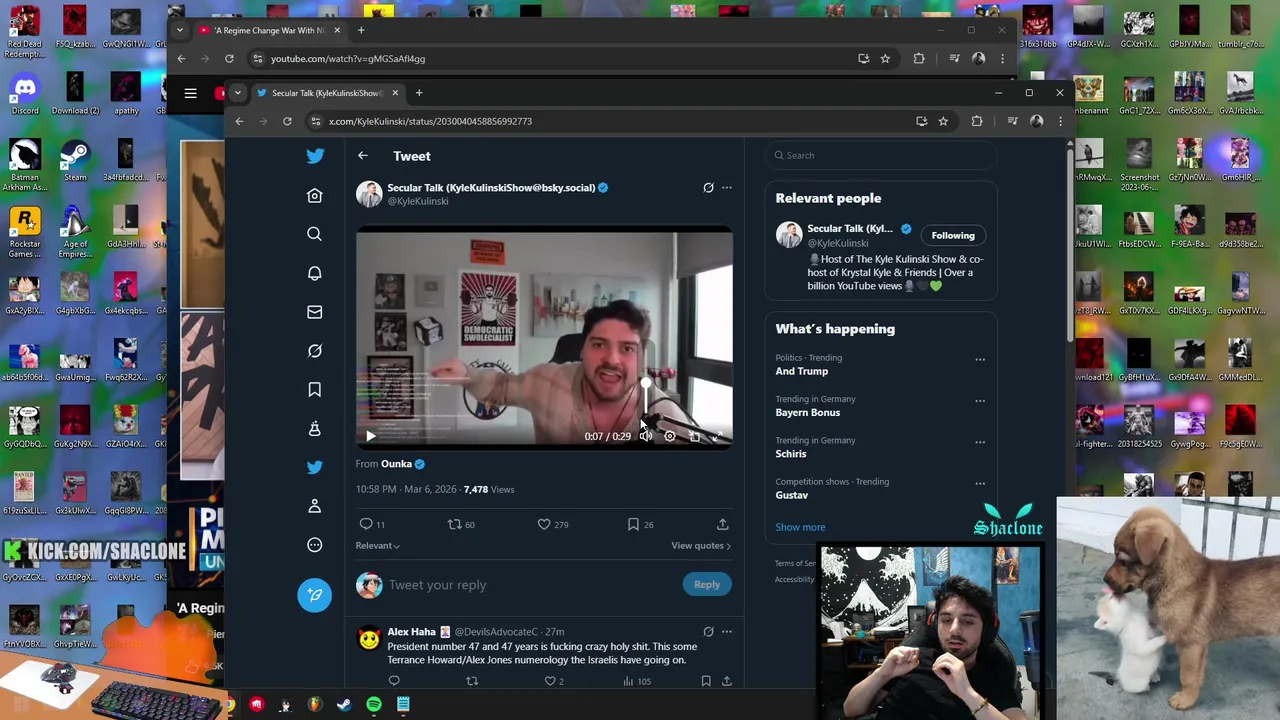Viewport: 1280px width, 720px height.
Task: Reply to the tweet via comment icon
Action: (366, 524)
